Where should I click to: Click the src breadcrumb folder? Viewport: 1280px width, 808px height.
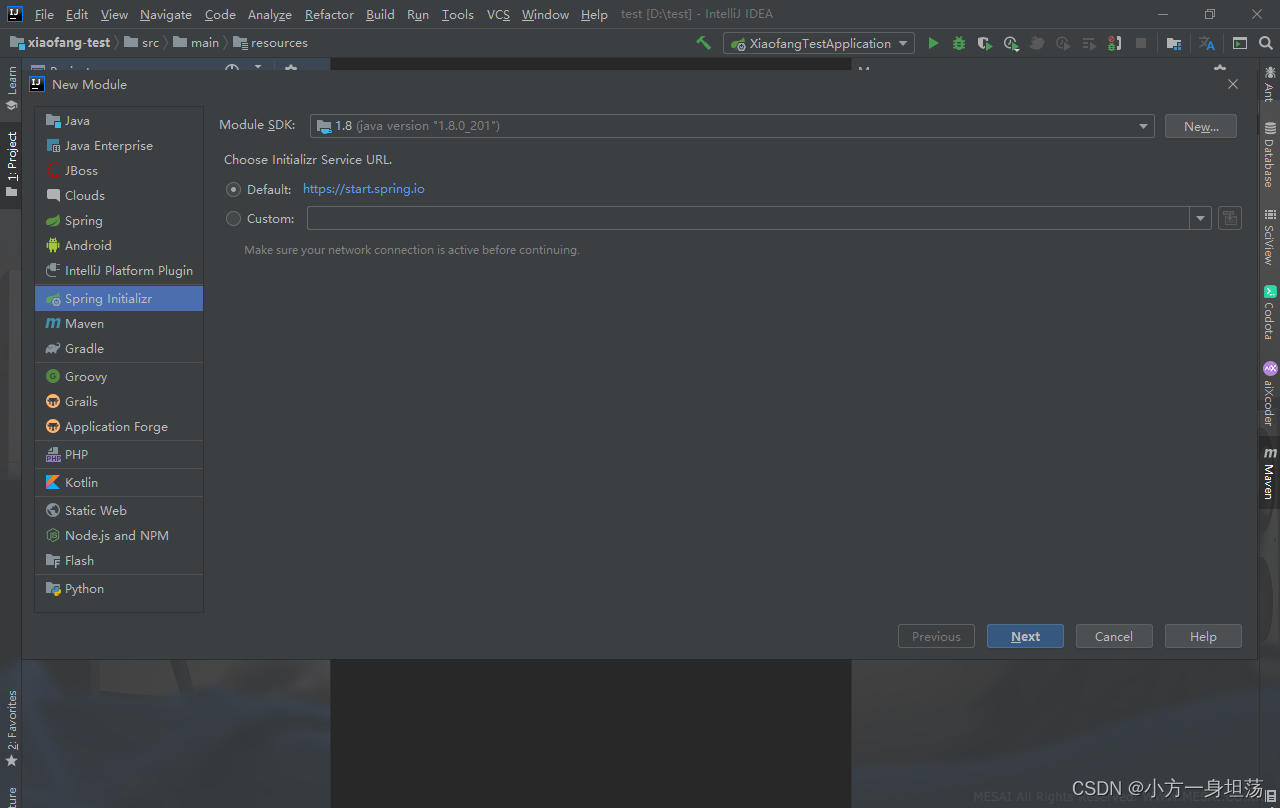141,43
